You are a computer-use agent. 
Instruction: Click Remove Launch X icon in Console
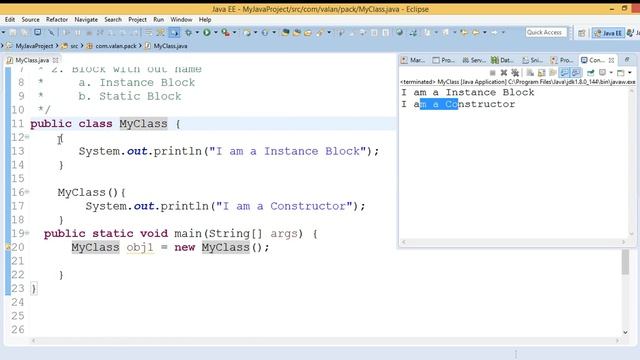[x=504, y=73]
